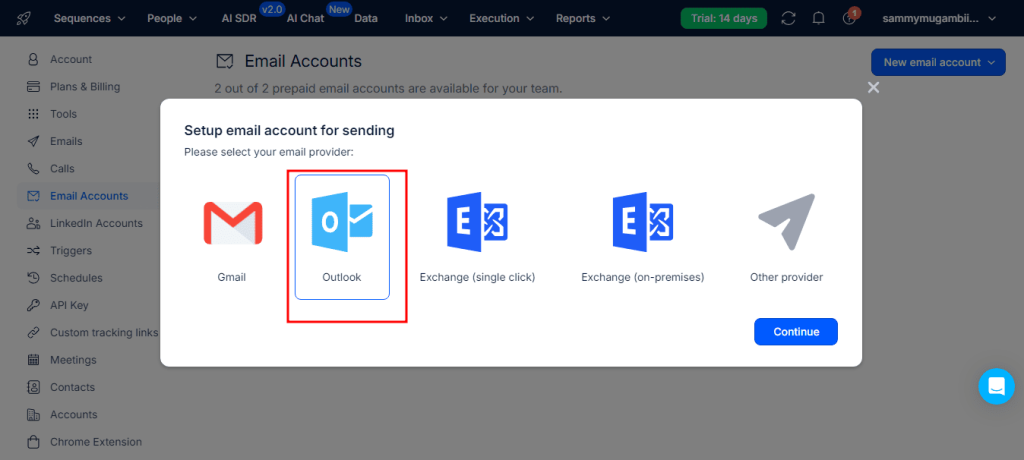Screen dimensions: 1024x460
Task: Go to Meetings in sidebar
Action: coord(73,360)
